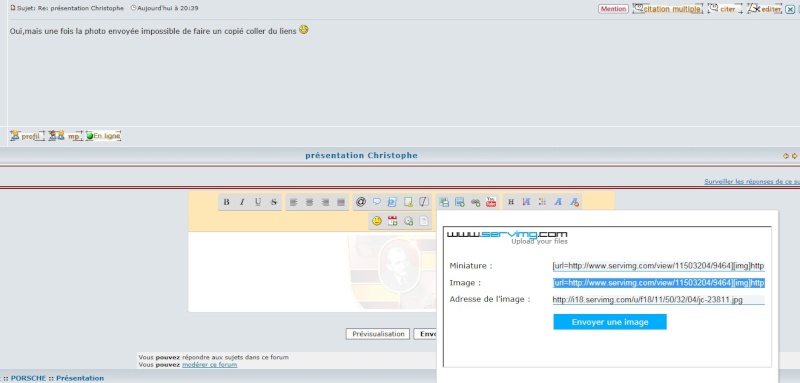Toggle underline text style

click(x=258, y=202)
